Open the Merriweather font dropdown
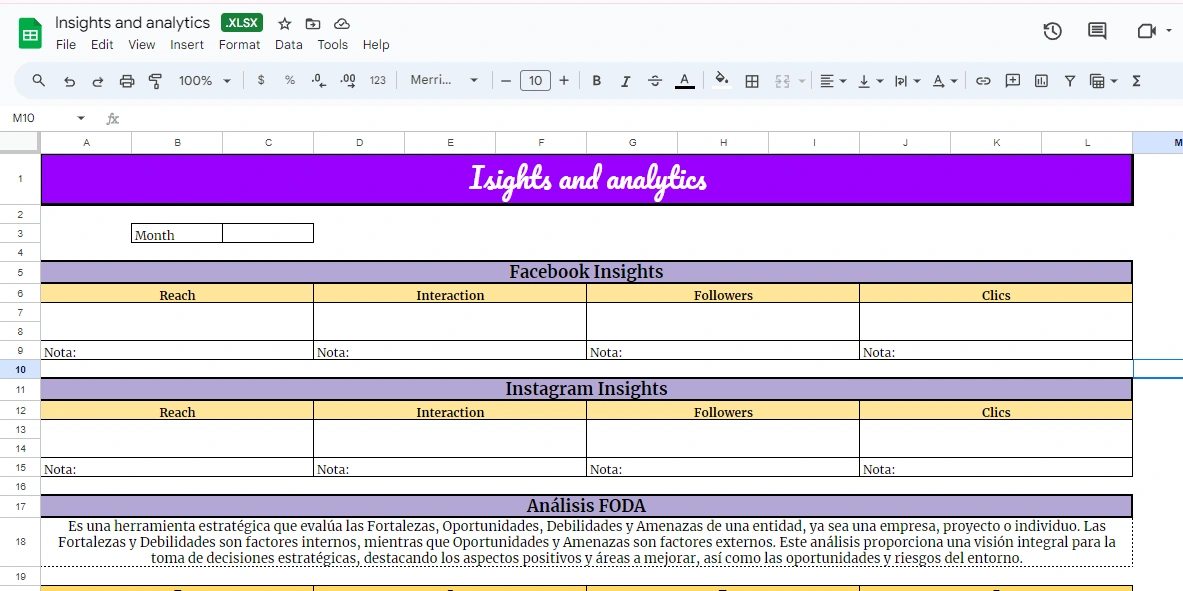The width and height of the screenshot is (1183, 591). coord(444,81)
